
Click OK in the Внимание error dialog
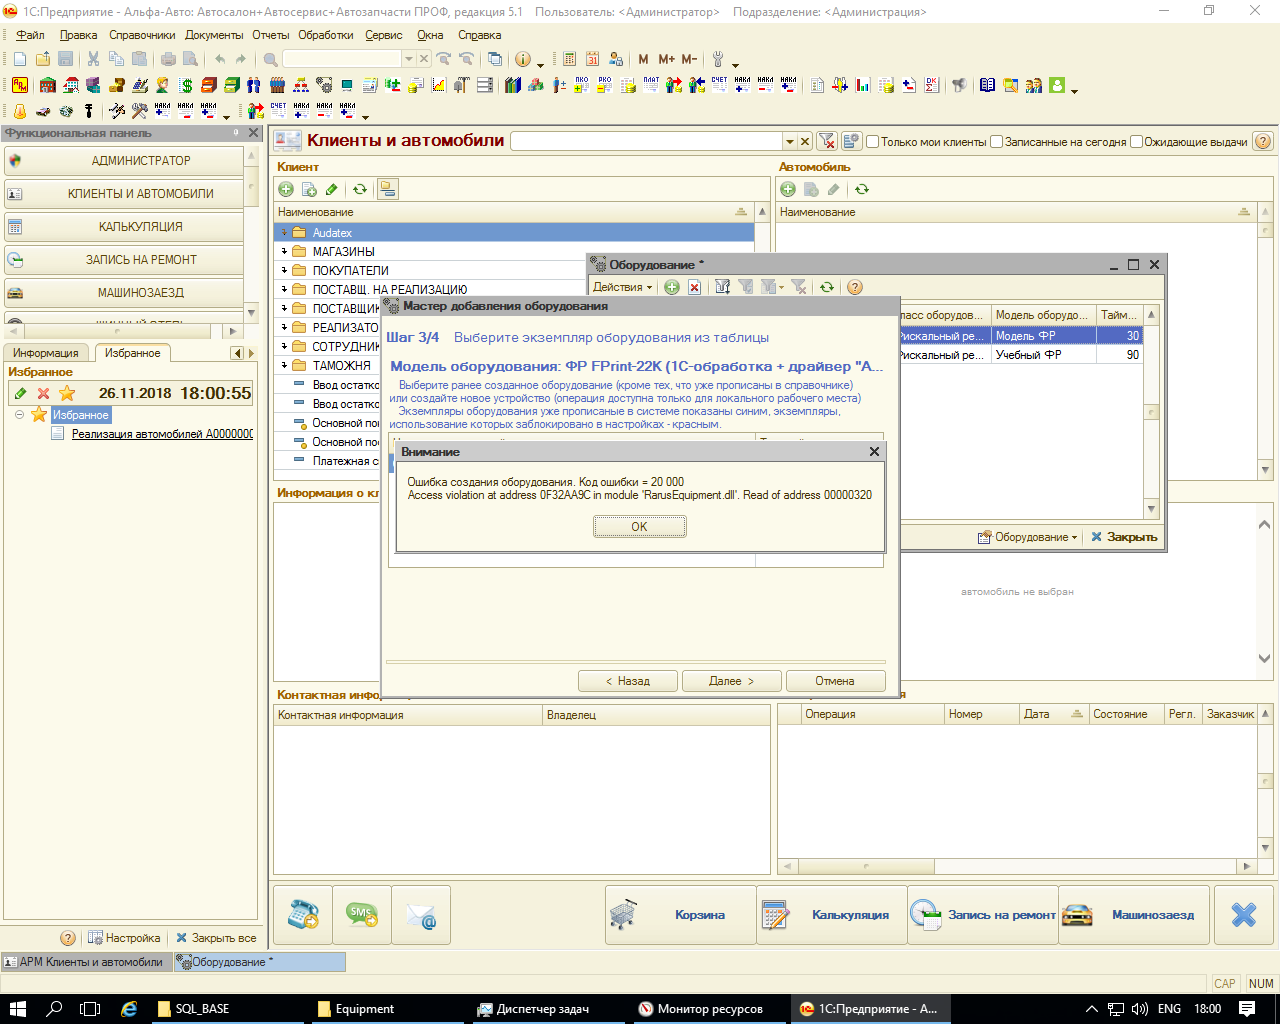pos(639,526)
